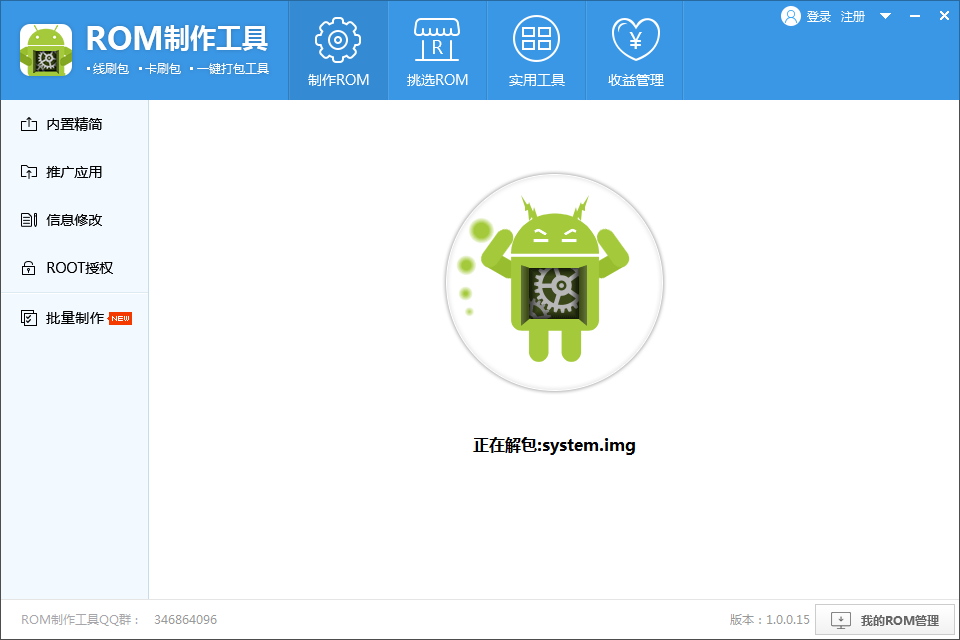
Task: Close the ROM tool window
Action: point(944,17)
